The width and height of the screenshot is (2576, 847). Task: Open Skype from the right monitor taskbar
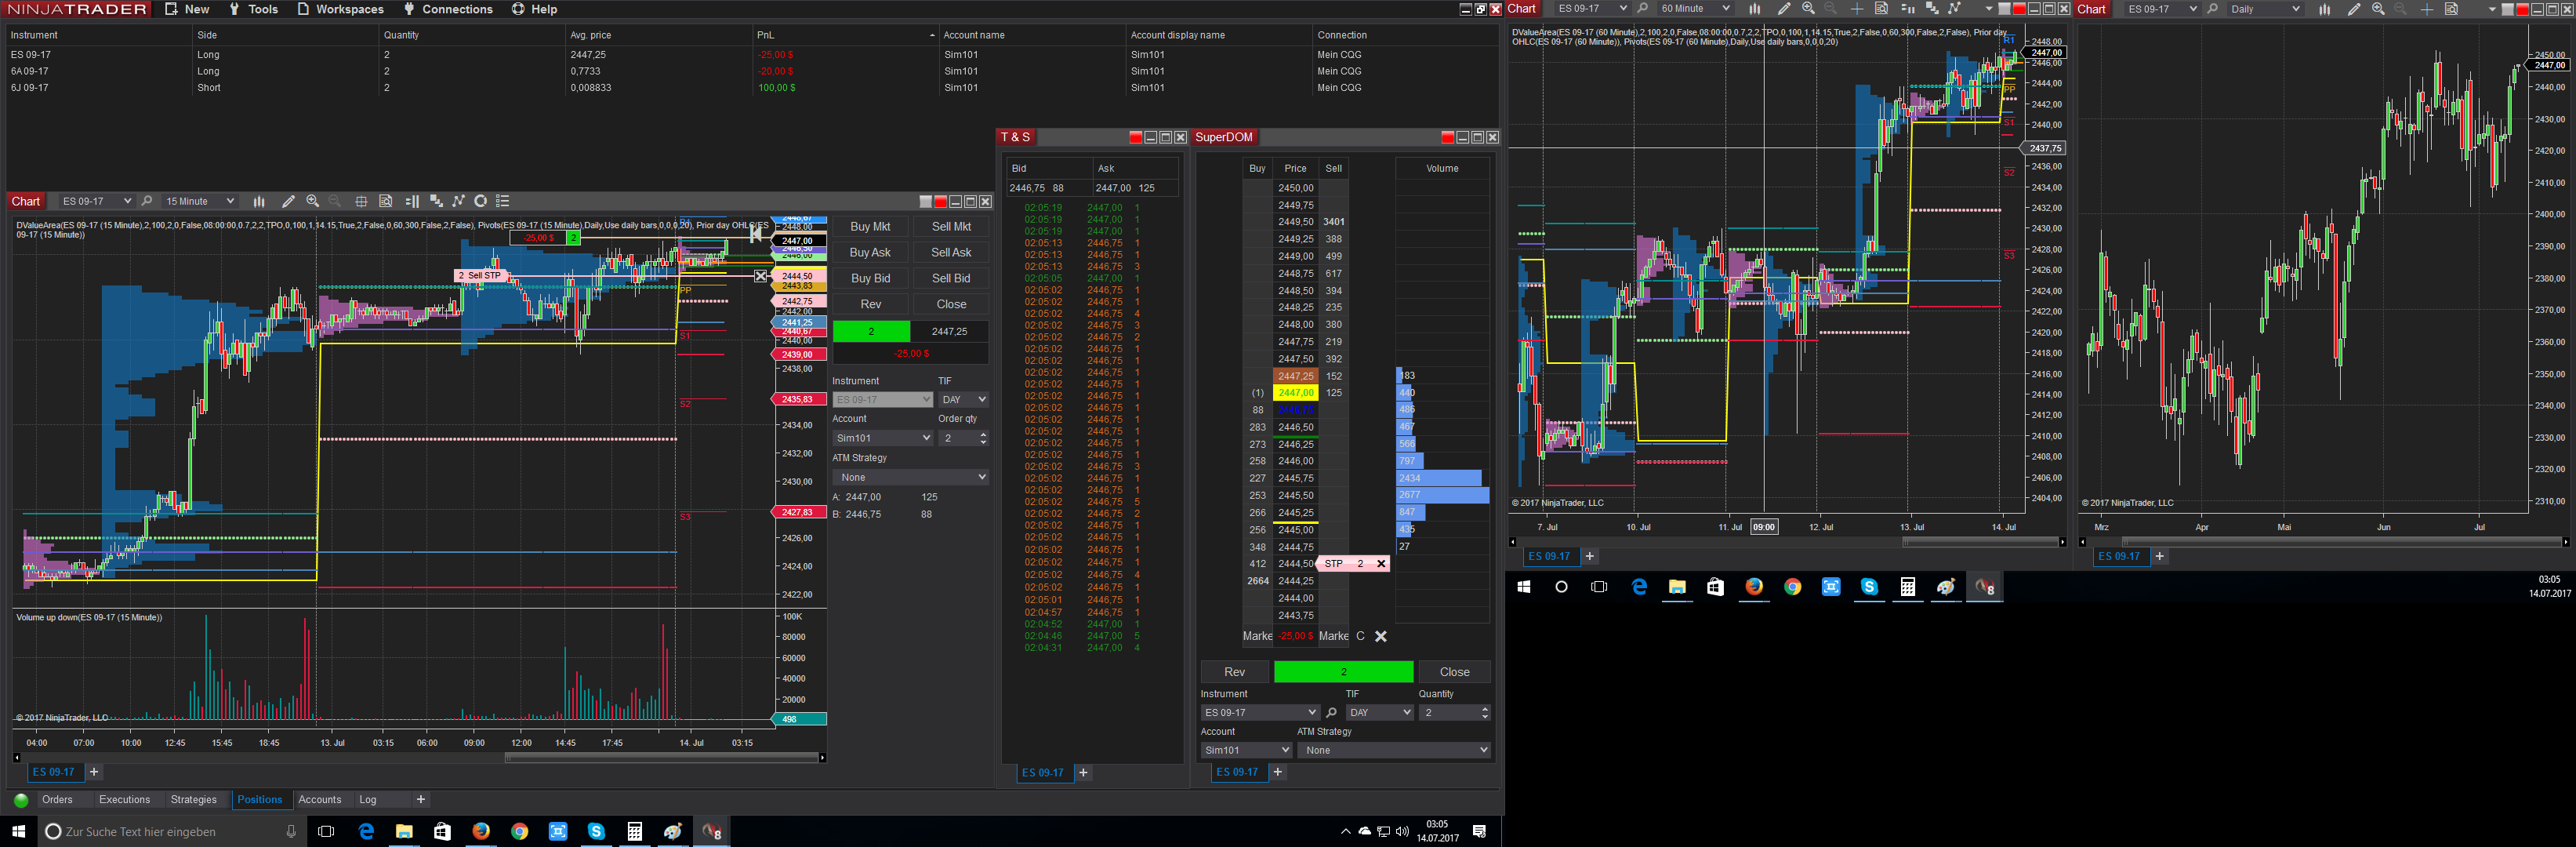point(1869,587)
